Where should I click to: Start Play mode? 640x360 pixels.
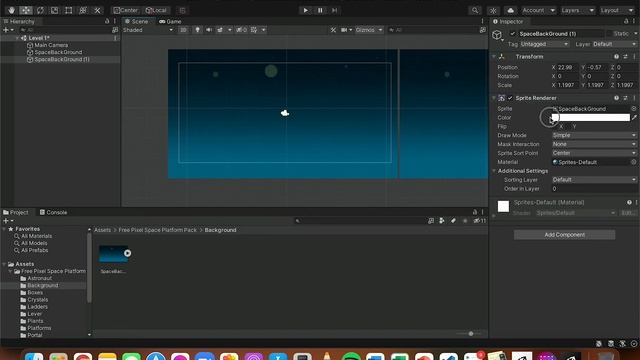coord(305,10)
